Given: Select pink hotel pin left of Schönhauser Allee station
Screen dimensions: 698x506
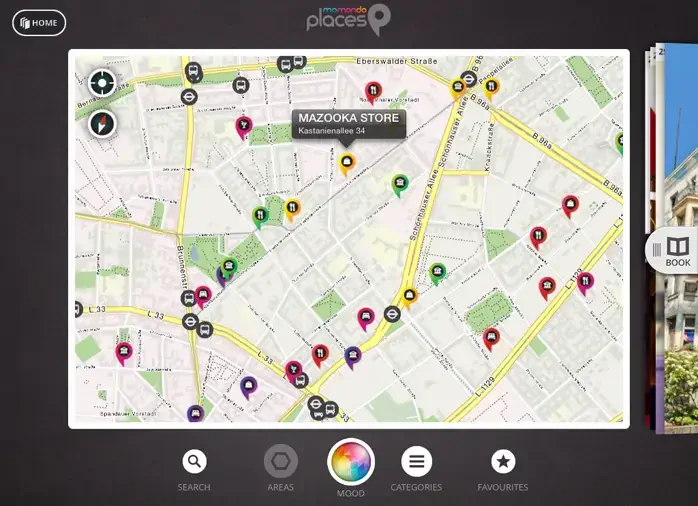Looking at the screenshot, I should tap(366, 319).
